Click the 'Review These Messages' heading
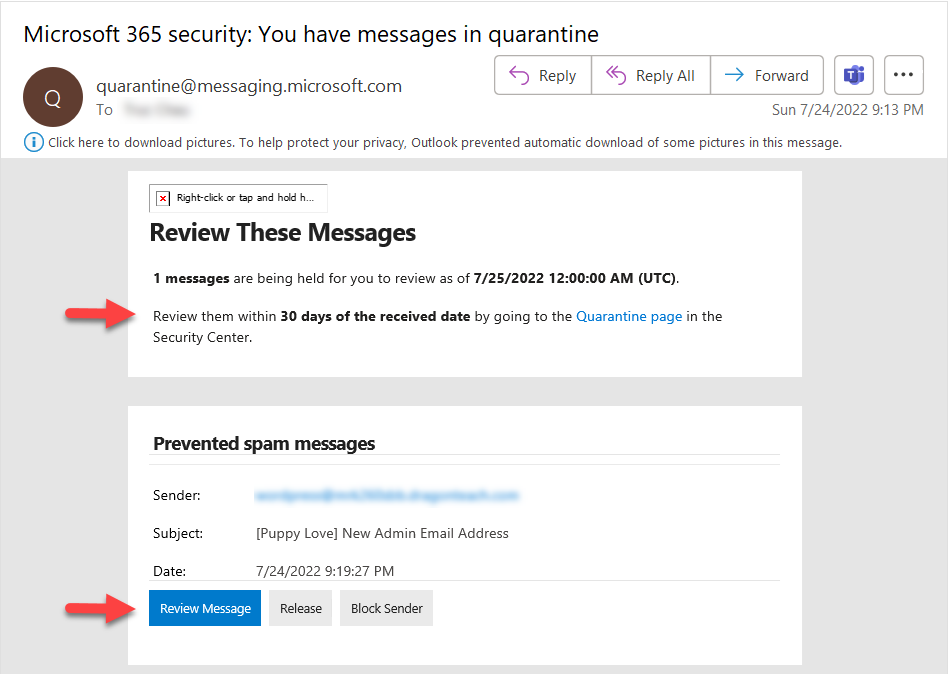The image size is (948, 674). (x=282, y=233)
